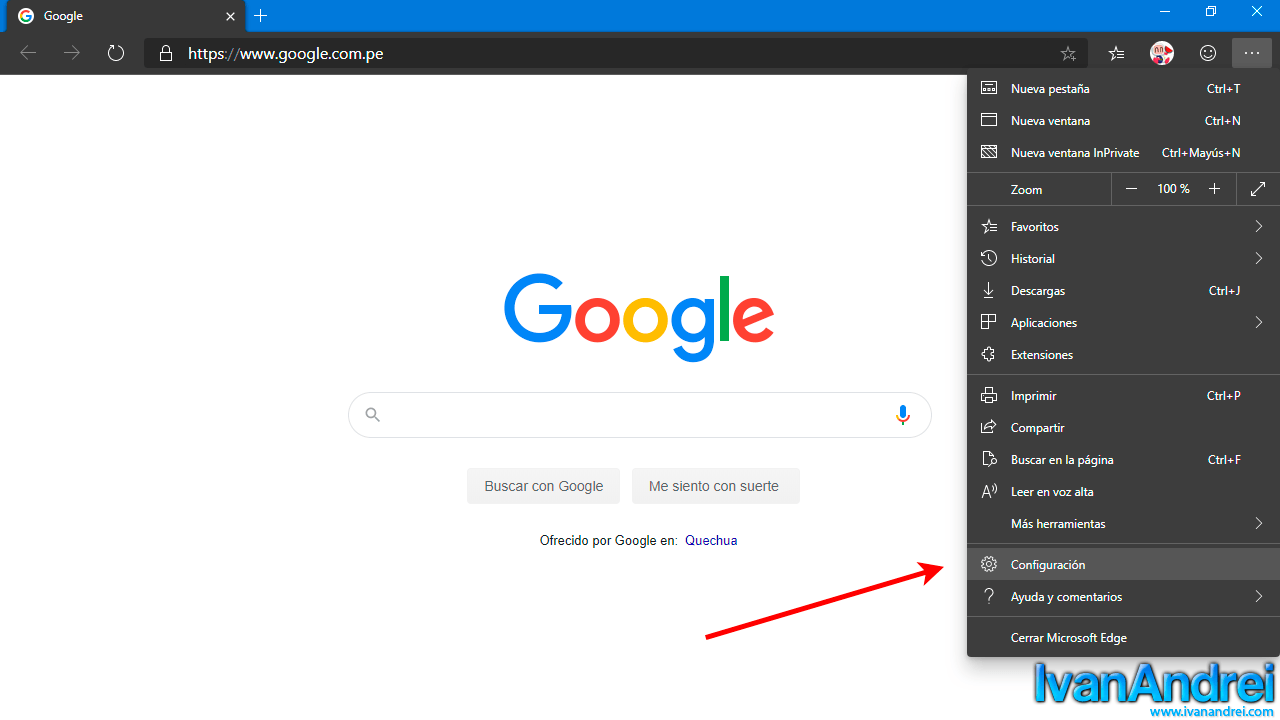The height and width of the screenshot is (720, 1280).
Task: Open Extensiones from the menu
Action: [1123, 355]
